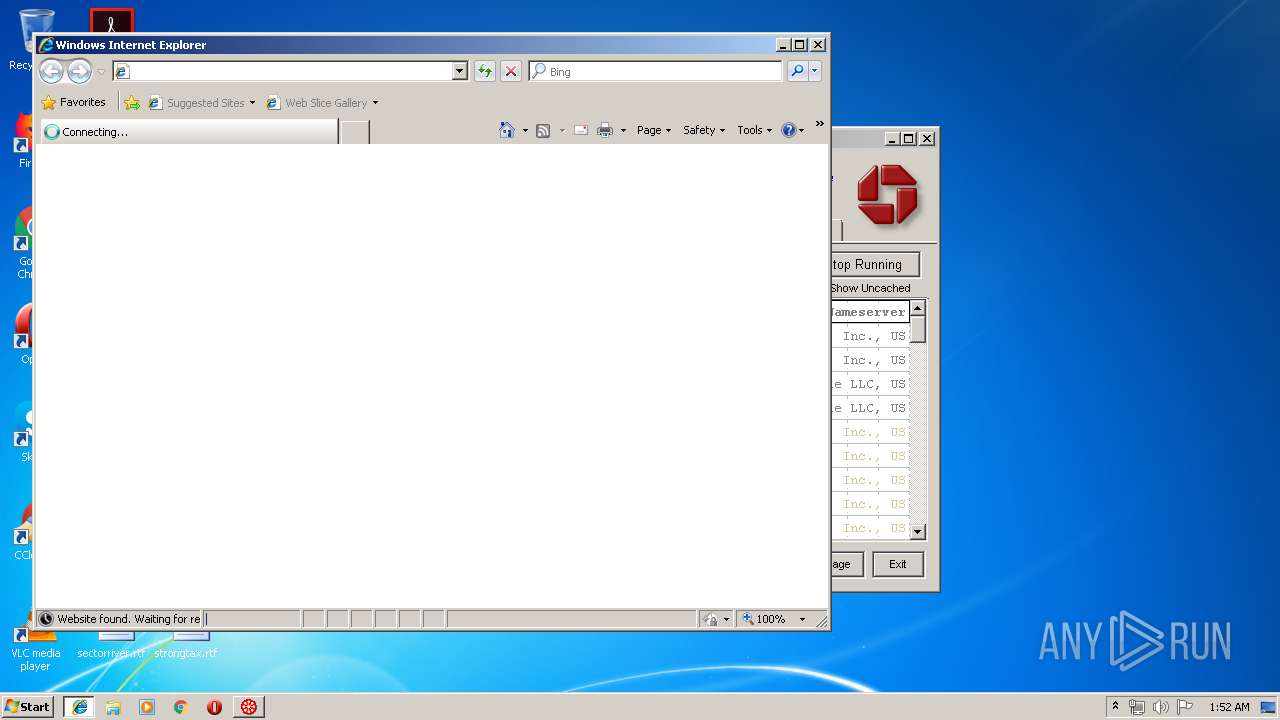This screenshot has width=1280, height=720.
Task: Open the recent pages dropdown arrow
Action: coord(101,72)
